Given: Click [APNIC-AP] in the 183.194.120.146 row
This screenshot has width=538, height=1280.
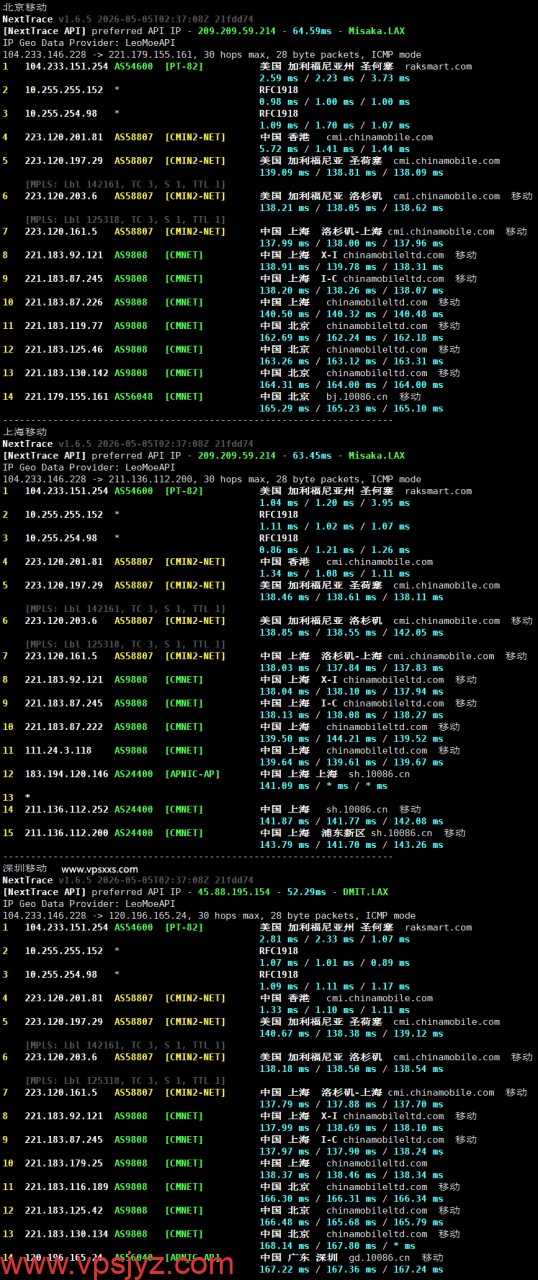Looking at the screenshot, I should (x=190, y=774).
